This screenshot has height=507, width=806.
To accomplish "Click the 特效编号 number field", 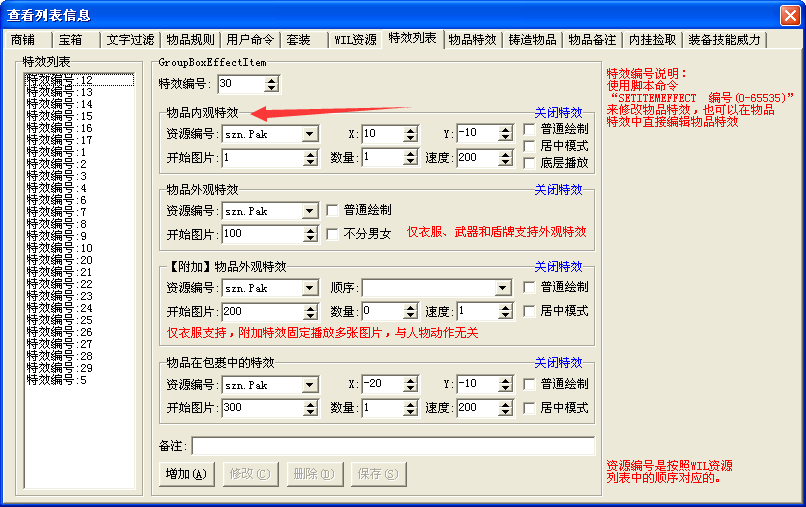I will [x=241, y=84].
